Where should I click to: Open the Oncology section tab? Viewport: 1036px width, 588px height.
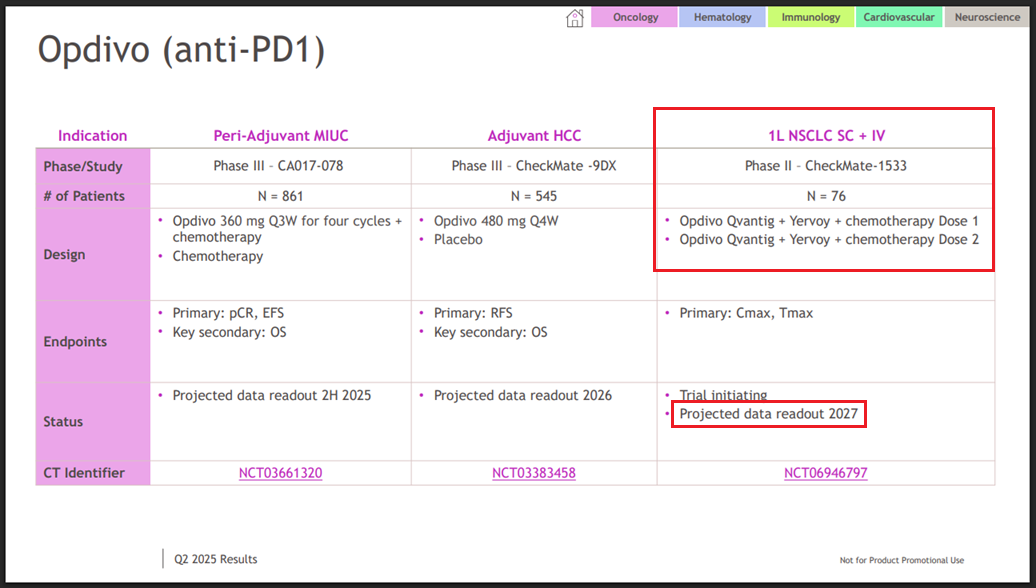635,17
